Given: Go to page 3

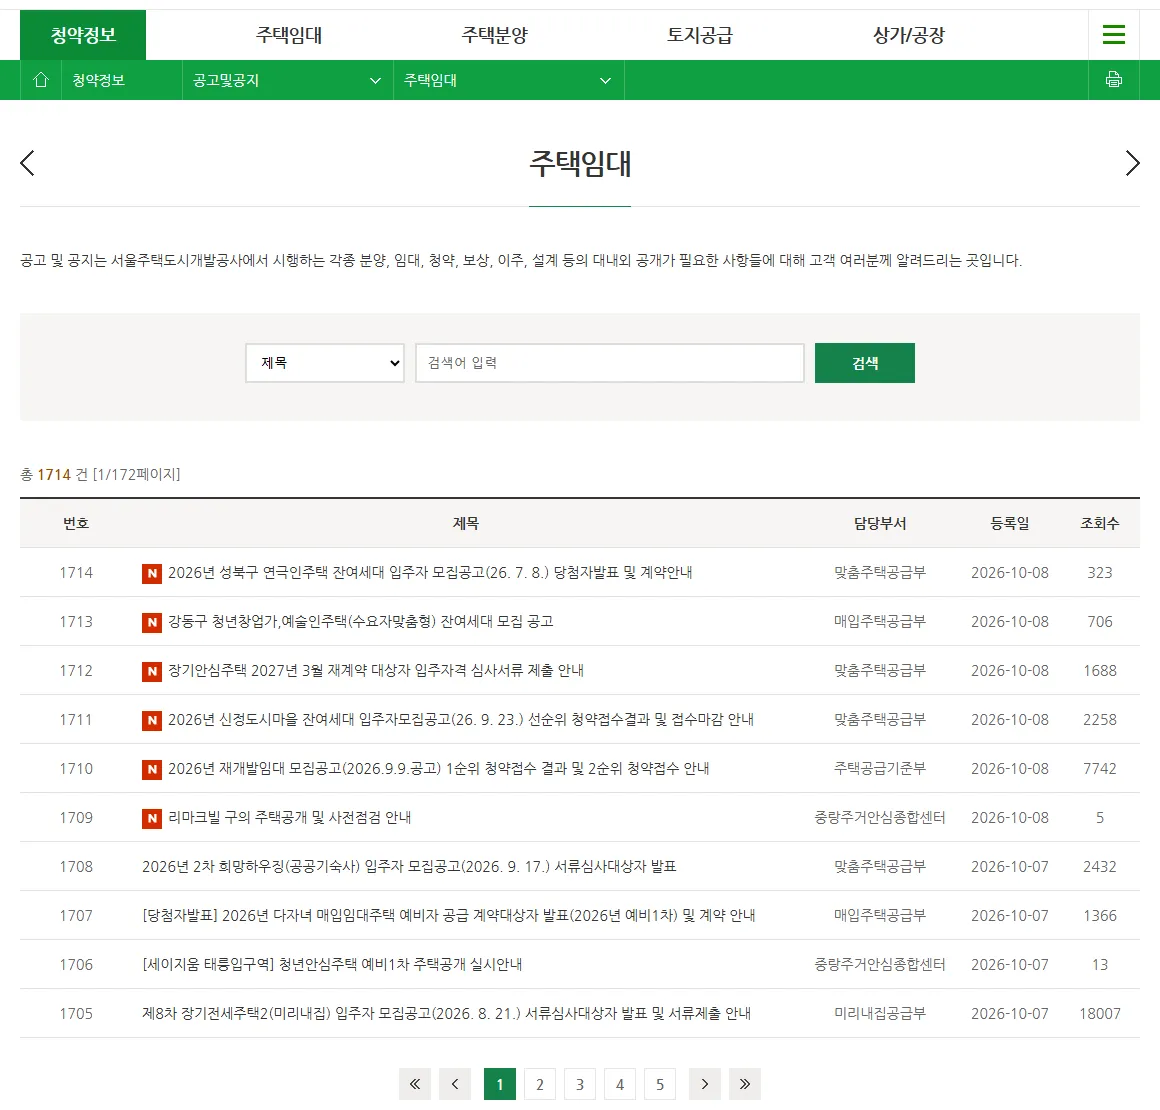Looking at the screenshot, I should (x=580, y=1084).
